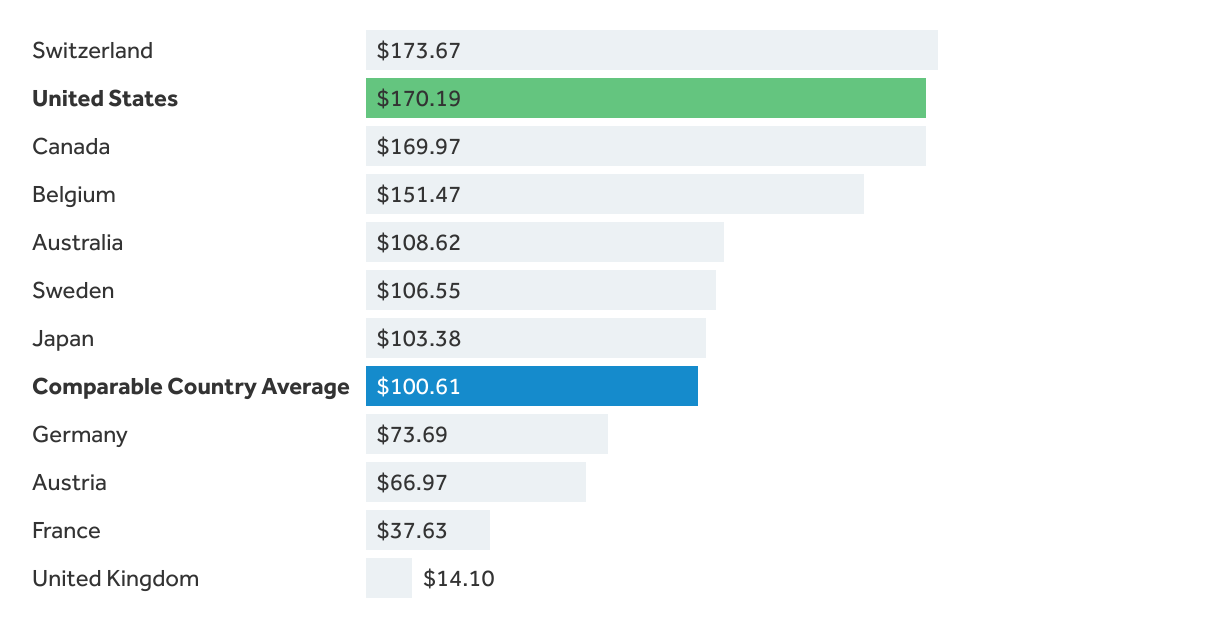Select the Austria bar showing $66.97
Viewport: 1220px width, 628px height.
475,482
